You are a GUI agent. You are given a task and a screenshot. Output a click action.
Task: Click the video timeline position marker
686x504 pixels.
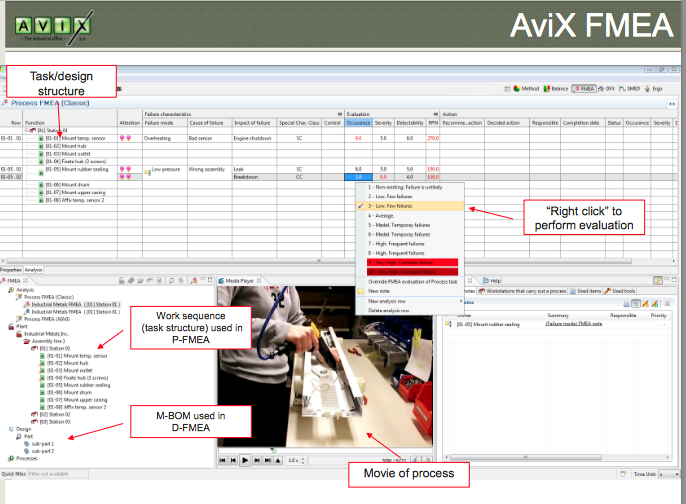point(273,449)
